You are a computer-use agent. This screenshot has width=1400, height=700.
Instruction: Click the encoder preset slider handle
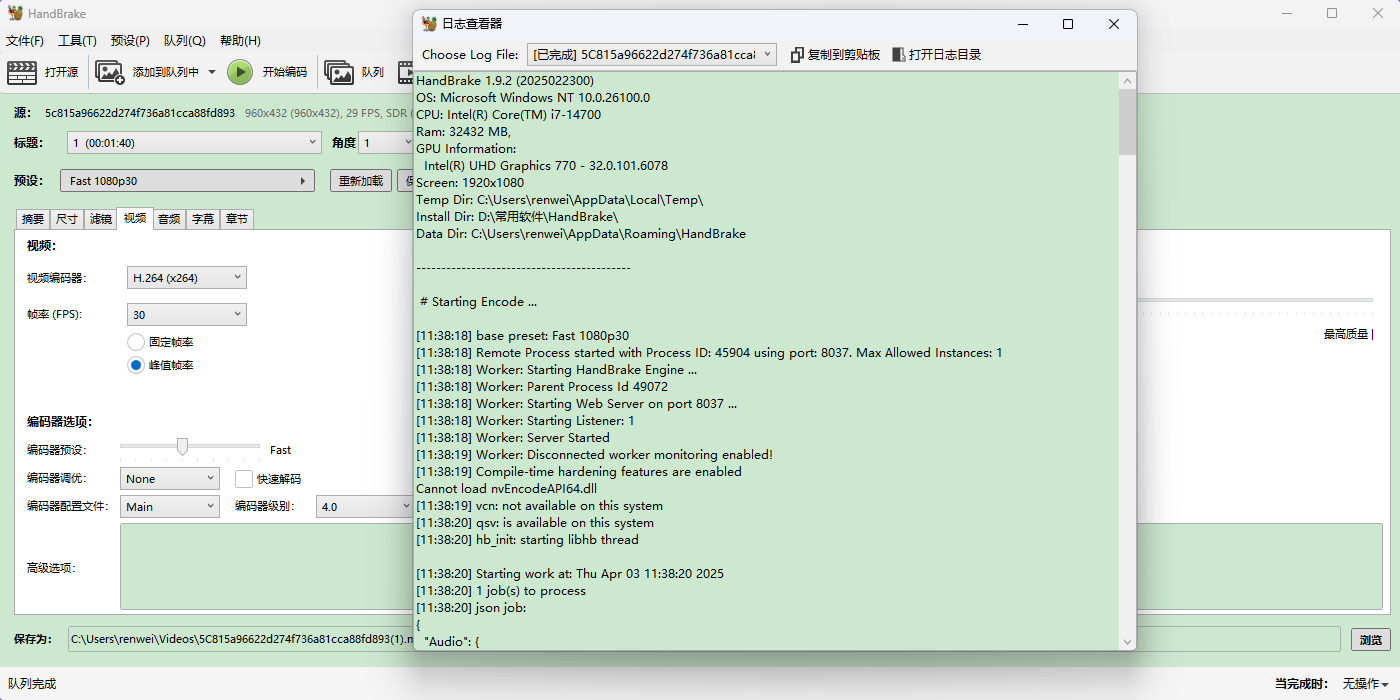[x=182, y=447]
